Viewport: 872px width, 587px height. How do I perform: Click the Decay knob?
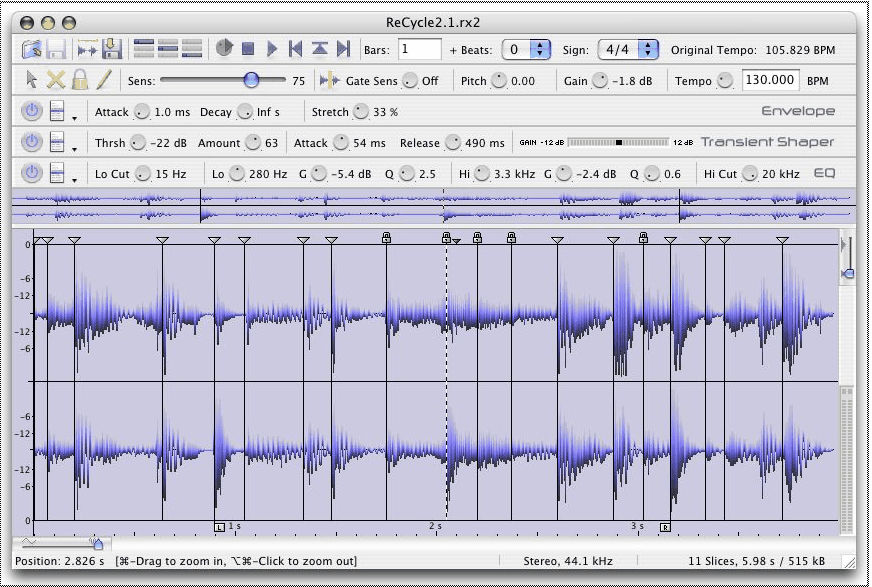pos(245,112)
